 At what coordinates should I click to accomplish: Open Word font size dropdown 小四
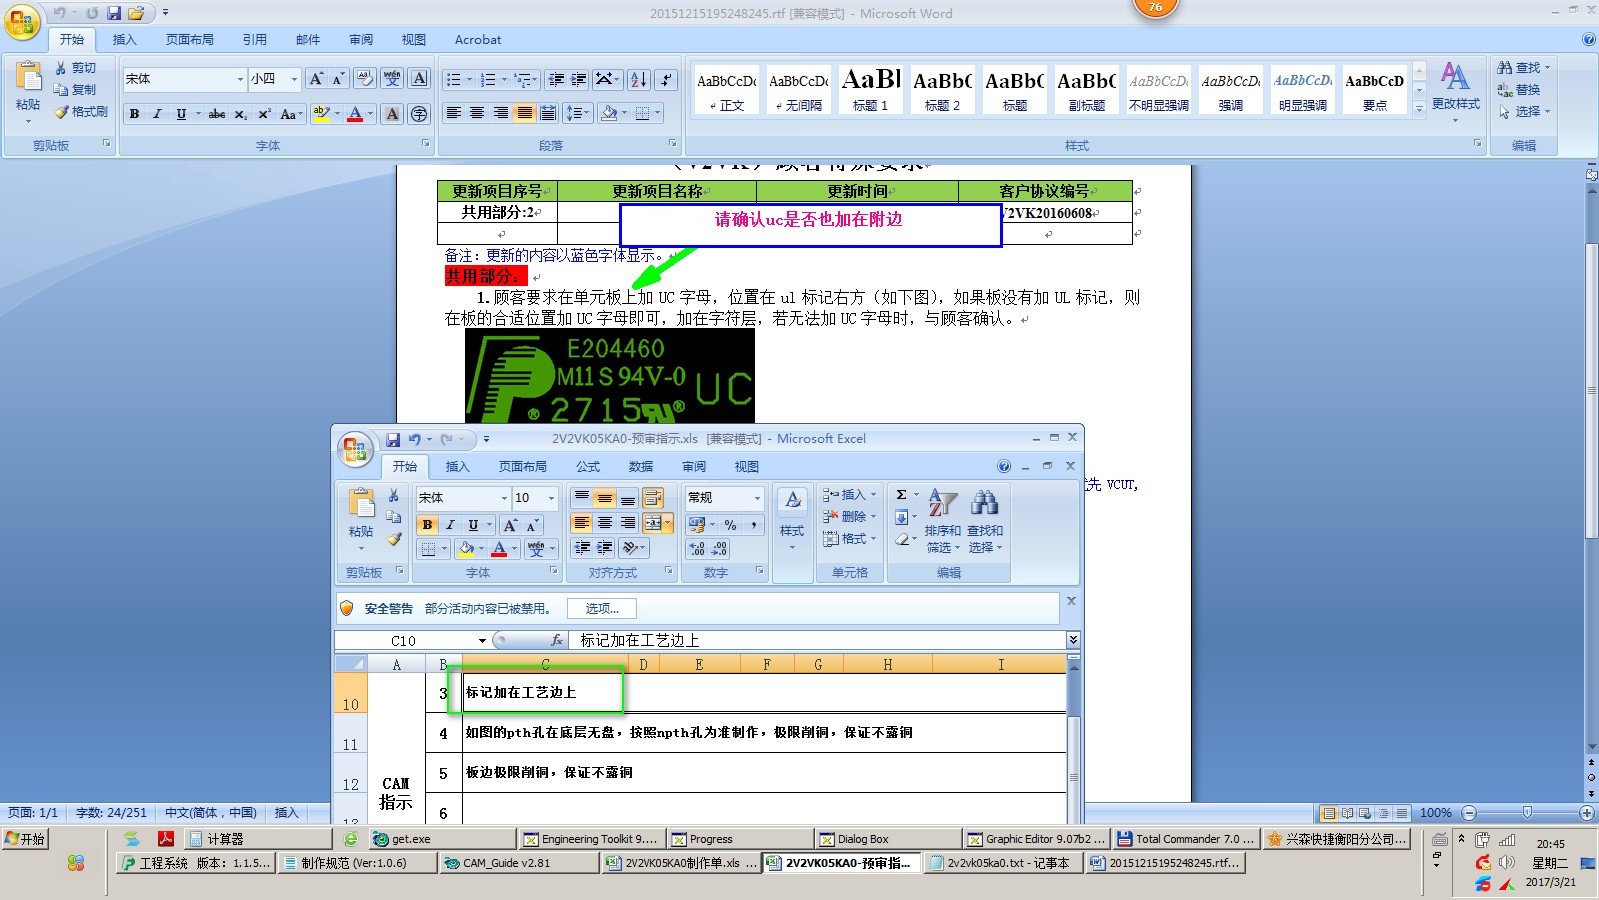click(294, 79)
